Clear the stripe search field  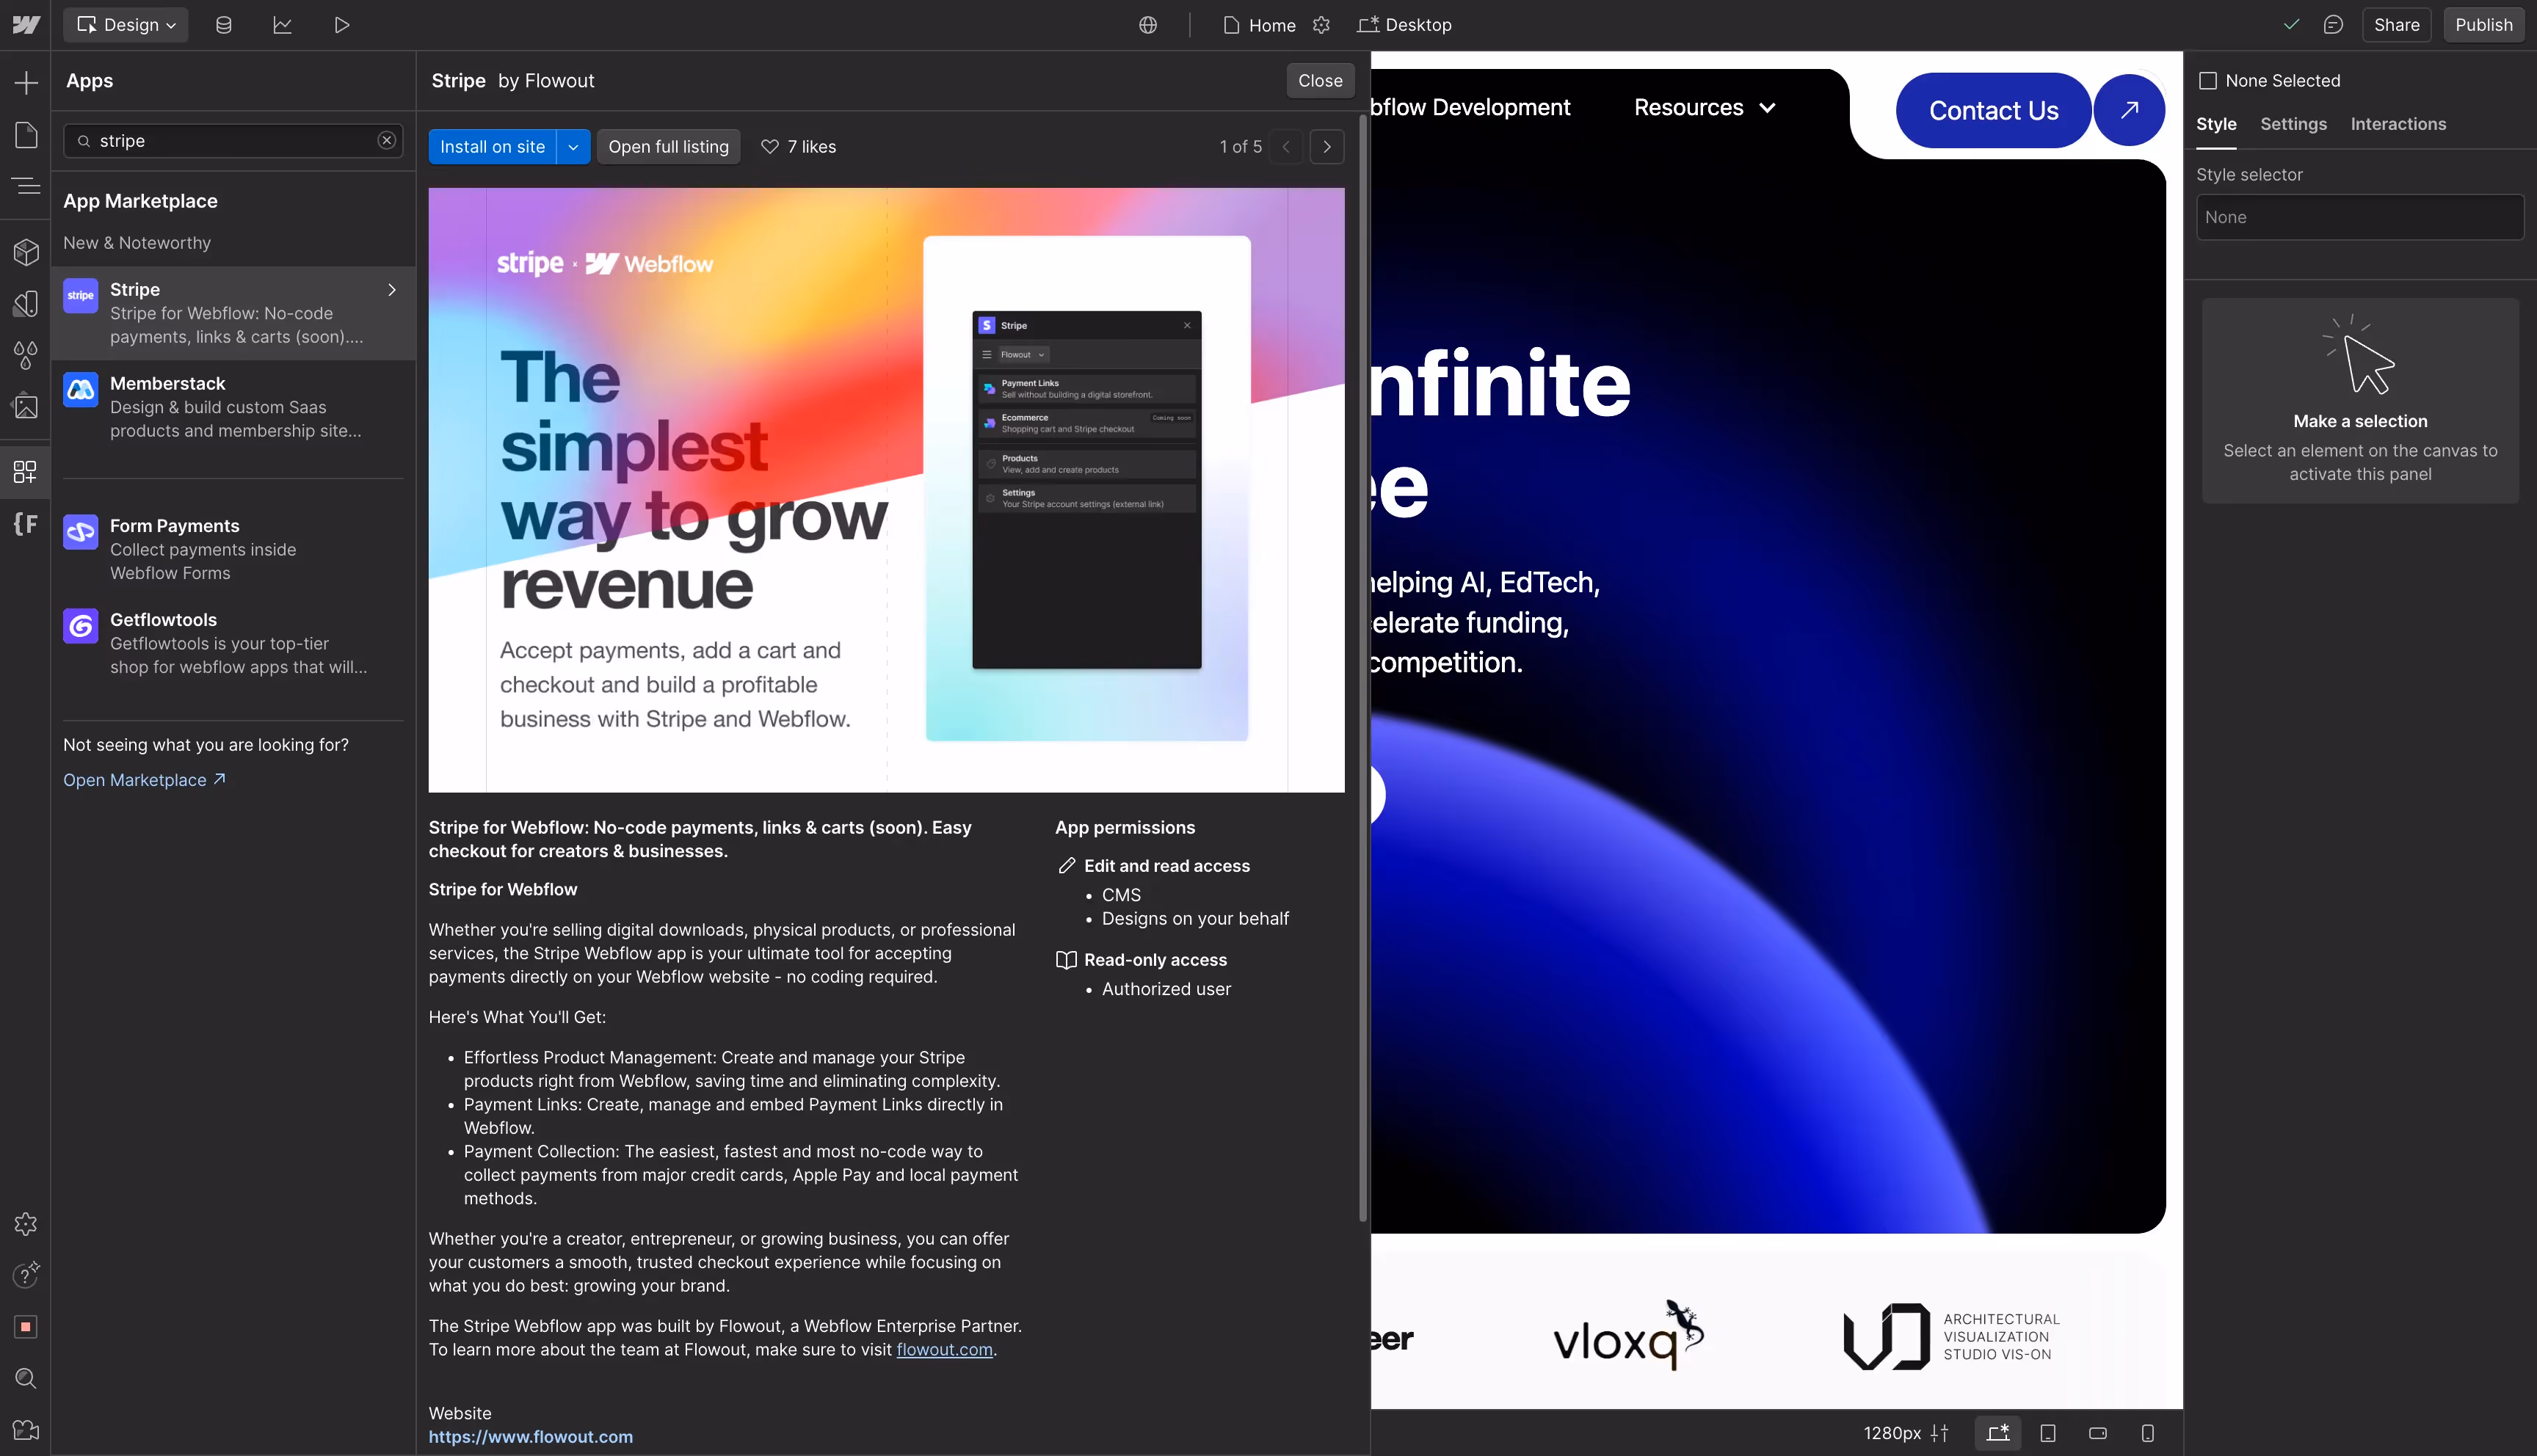(387, 141)
